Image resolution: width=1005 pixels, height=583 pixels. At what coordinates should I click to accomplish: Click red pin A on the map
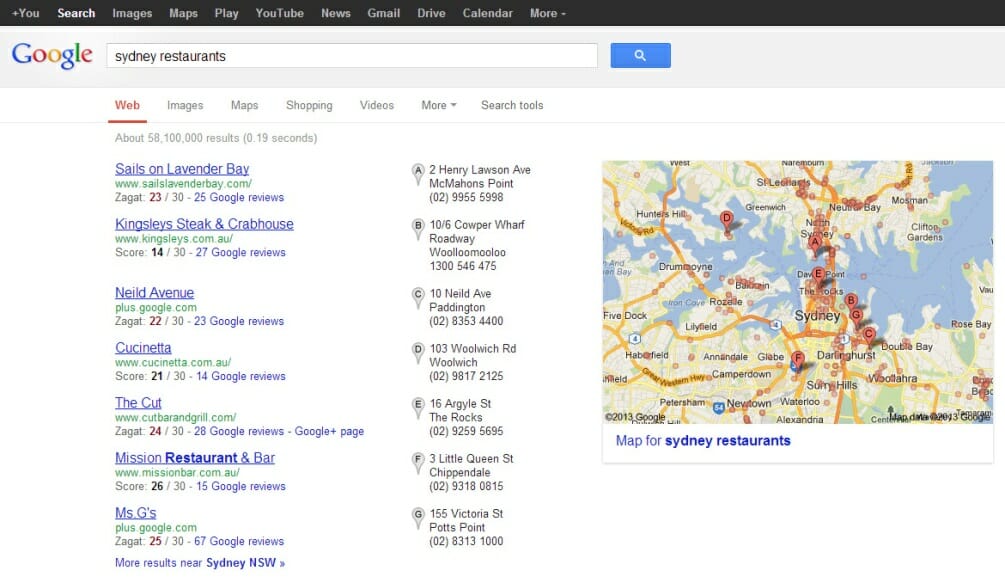pos(815,245)
